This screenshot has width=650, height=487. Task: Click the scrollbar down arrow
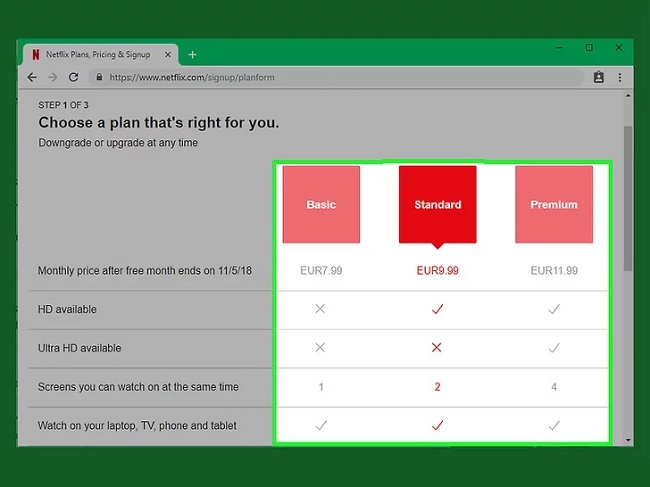[628, 439]
